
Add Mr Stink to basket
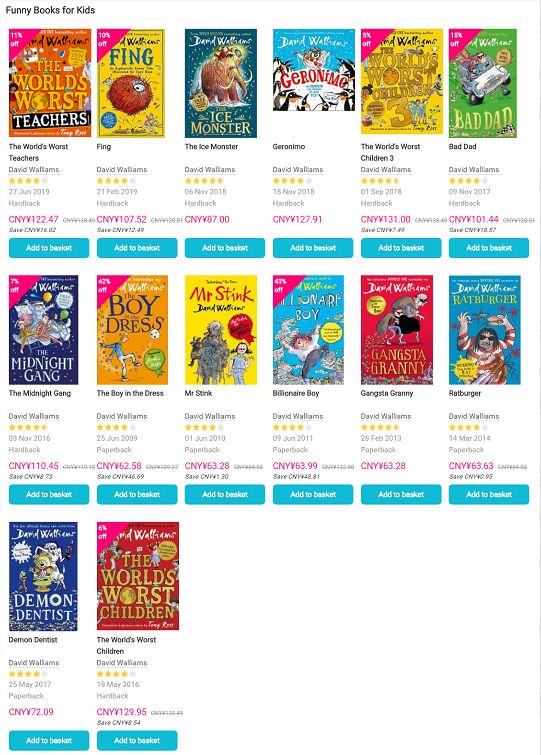point(225,495)
